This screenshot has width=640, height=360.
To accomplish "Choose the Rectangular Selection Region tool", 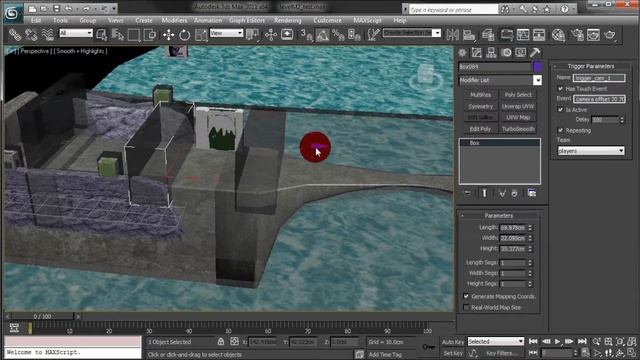I will (x=133, y=35).
